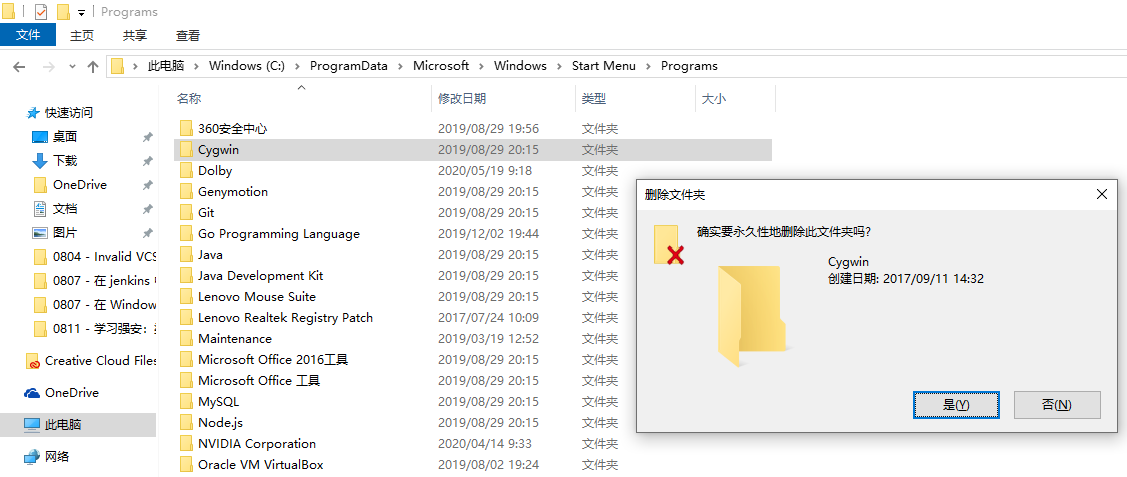The image size is (1127, 477).
Task: Click the Go Programming Language folder icon
Action: (186, 233)
